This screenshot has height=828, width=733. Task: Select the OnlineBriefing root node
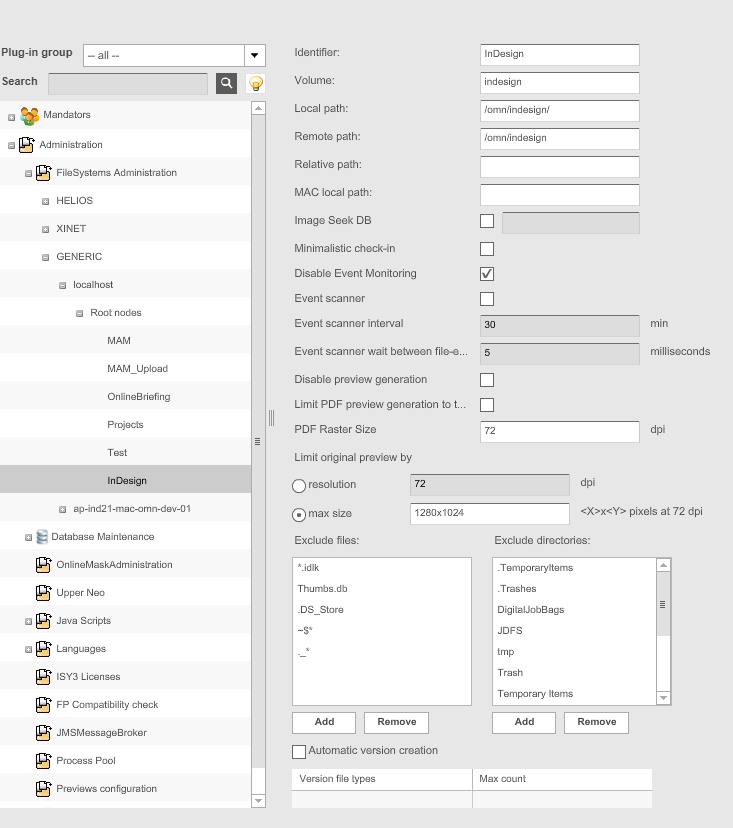point(139,397)
